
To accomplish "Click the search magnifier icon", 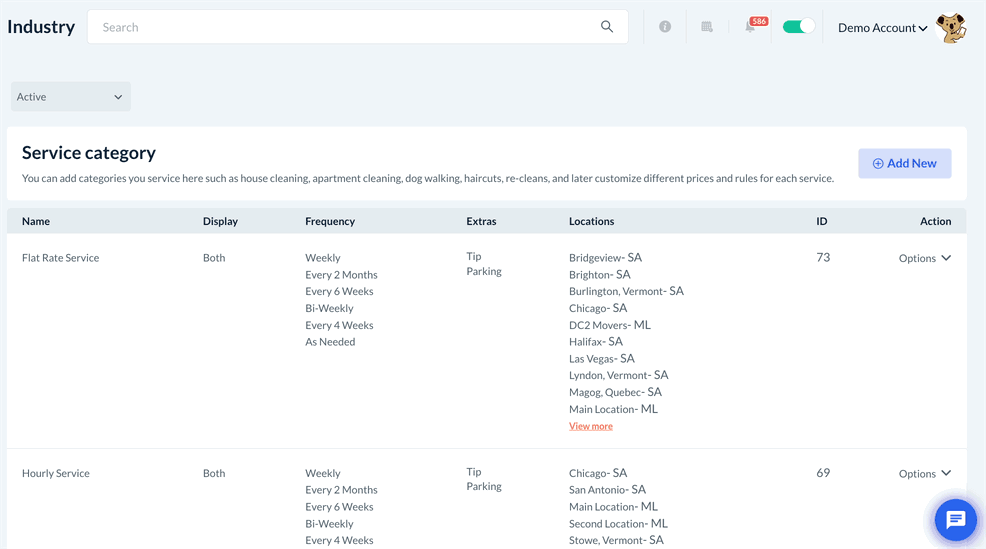I will 607,27.
